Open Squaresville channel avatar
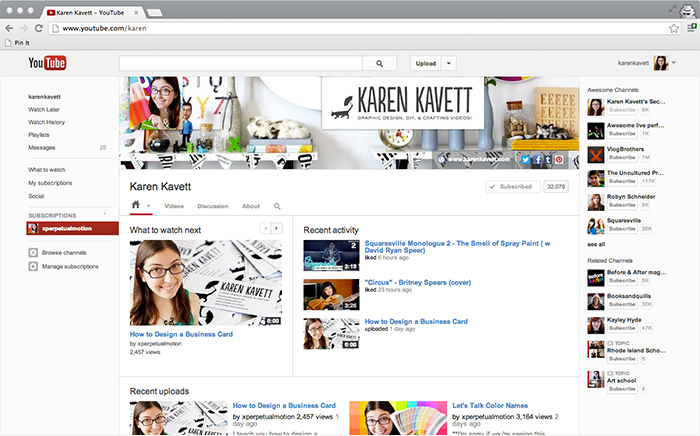700x436 pixels. 596,226
